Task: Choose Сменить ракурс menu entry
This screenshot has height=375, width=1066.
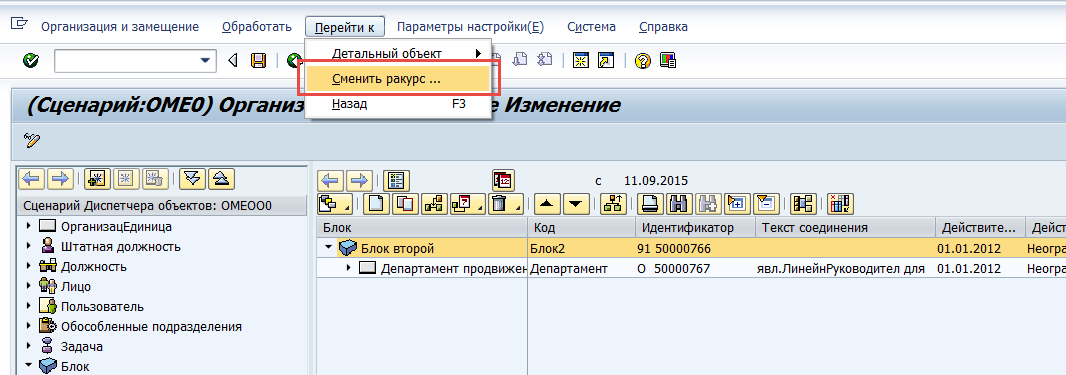Action: [398, 79]
